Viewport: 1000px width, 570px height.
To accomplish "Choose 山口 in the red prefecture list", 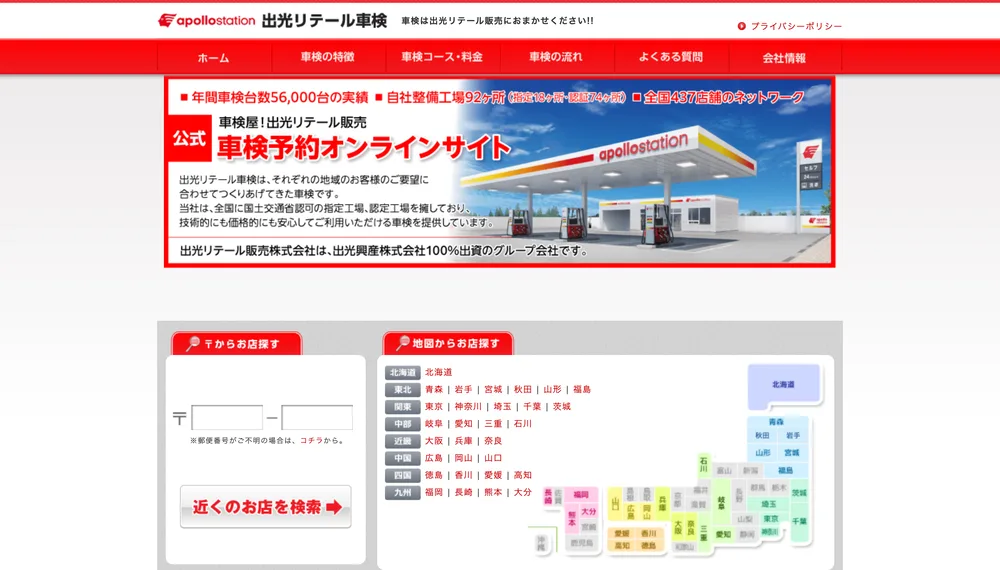I will point(493,458).
